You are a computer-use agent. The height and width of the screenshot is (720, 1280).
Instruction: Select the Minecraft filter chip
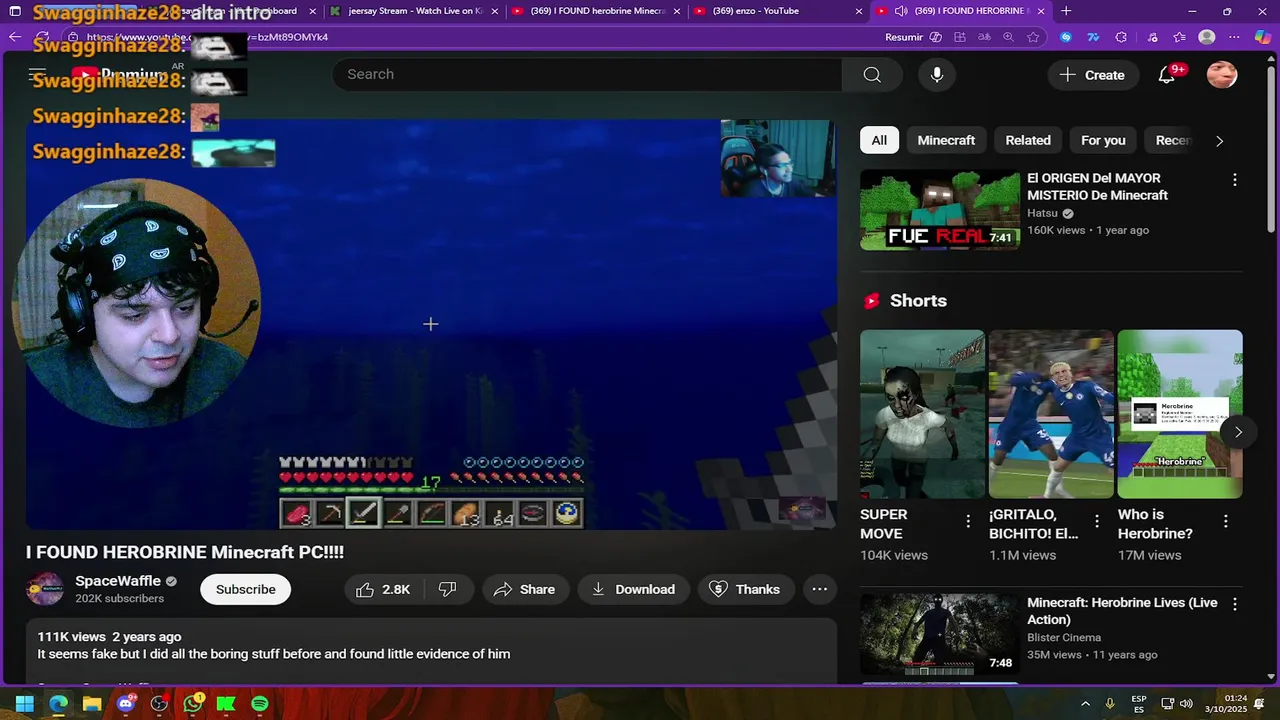pos(946,141)
